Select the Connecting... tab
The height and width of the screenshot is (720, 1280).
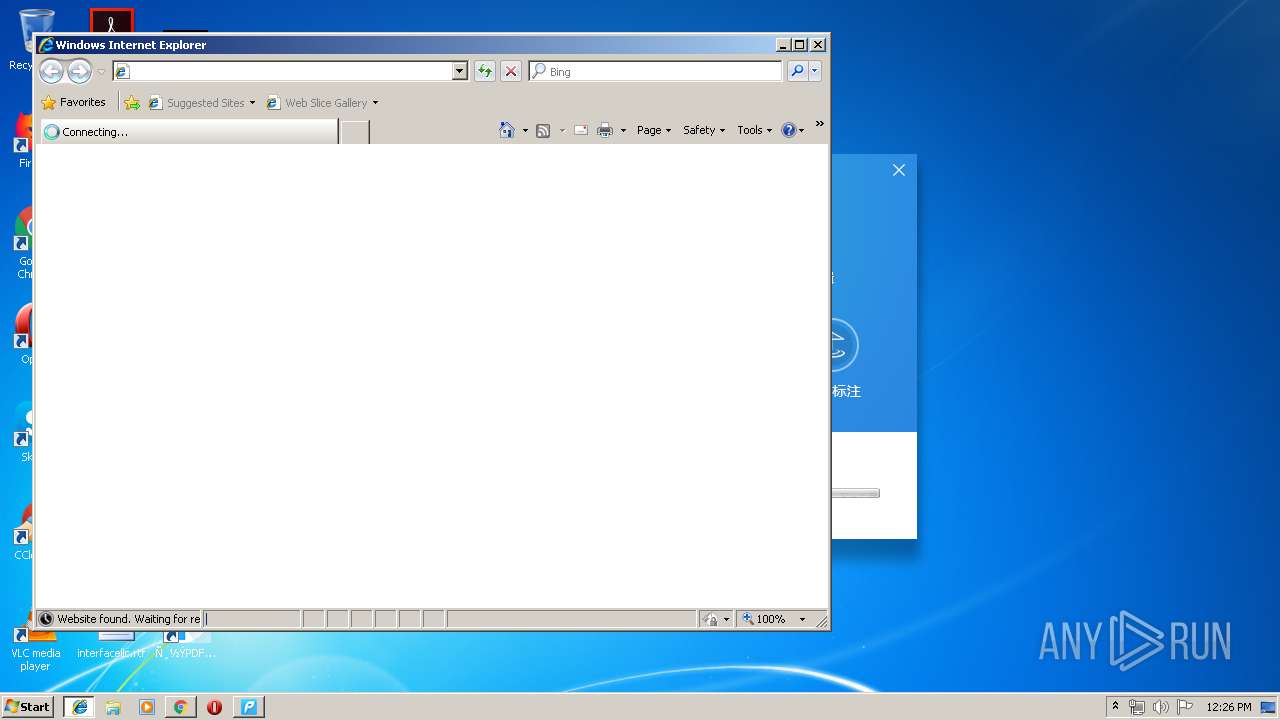click(188, 131)
